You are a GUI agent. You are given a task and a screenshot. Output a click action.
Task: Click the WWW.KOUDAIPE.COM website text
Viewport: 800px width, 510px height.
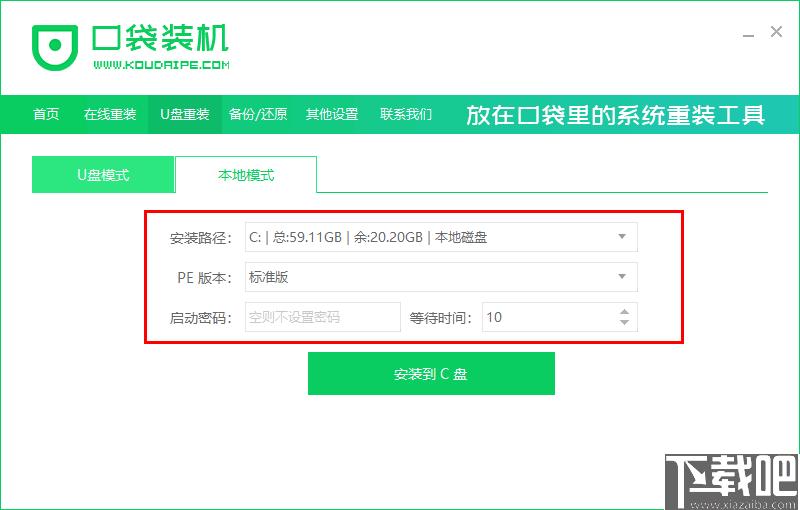[x=161, y=65]
